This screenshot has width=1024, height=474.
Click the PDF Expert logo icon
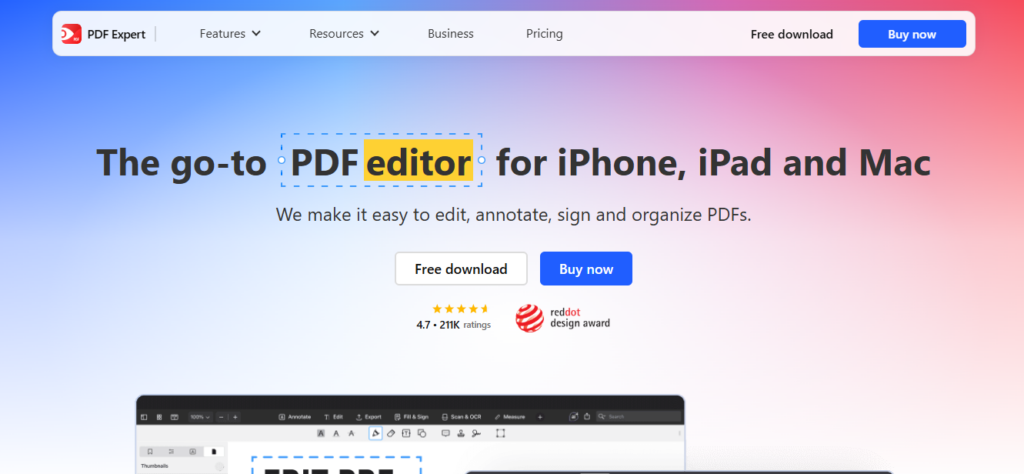[x=71, y=34]
